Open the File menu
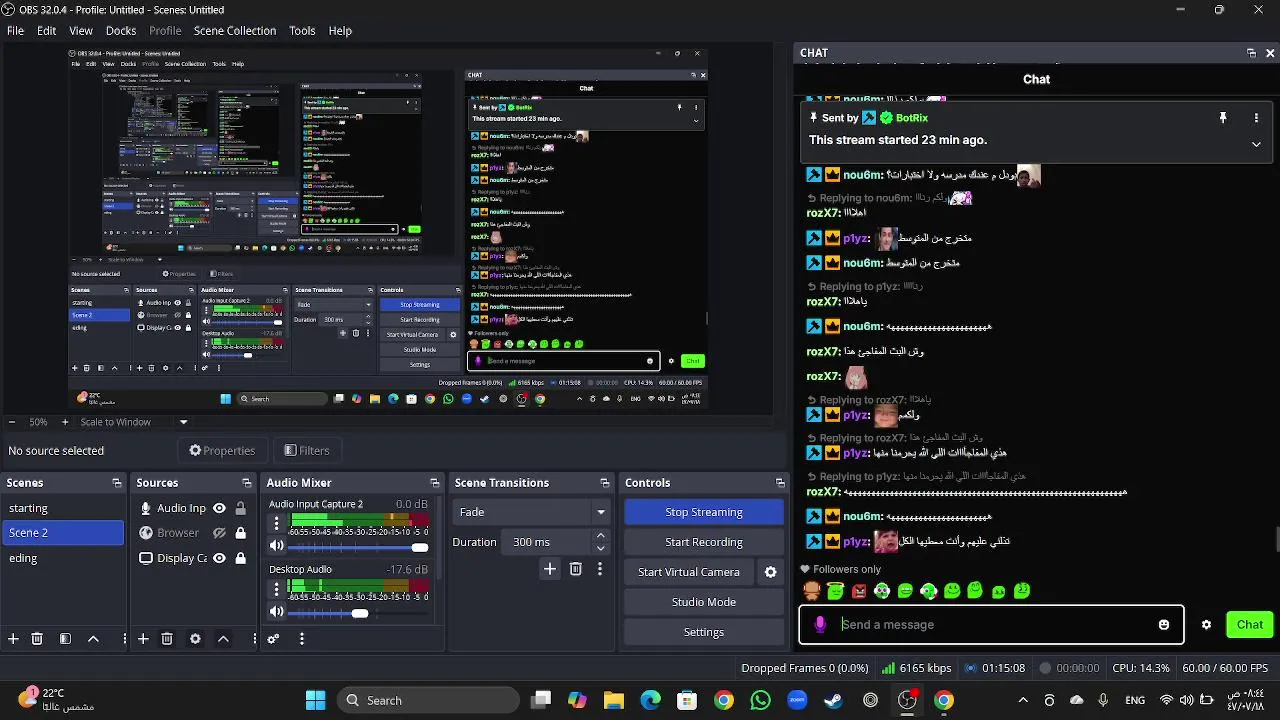 click(x=15, y=31)
